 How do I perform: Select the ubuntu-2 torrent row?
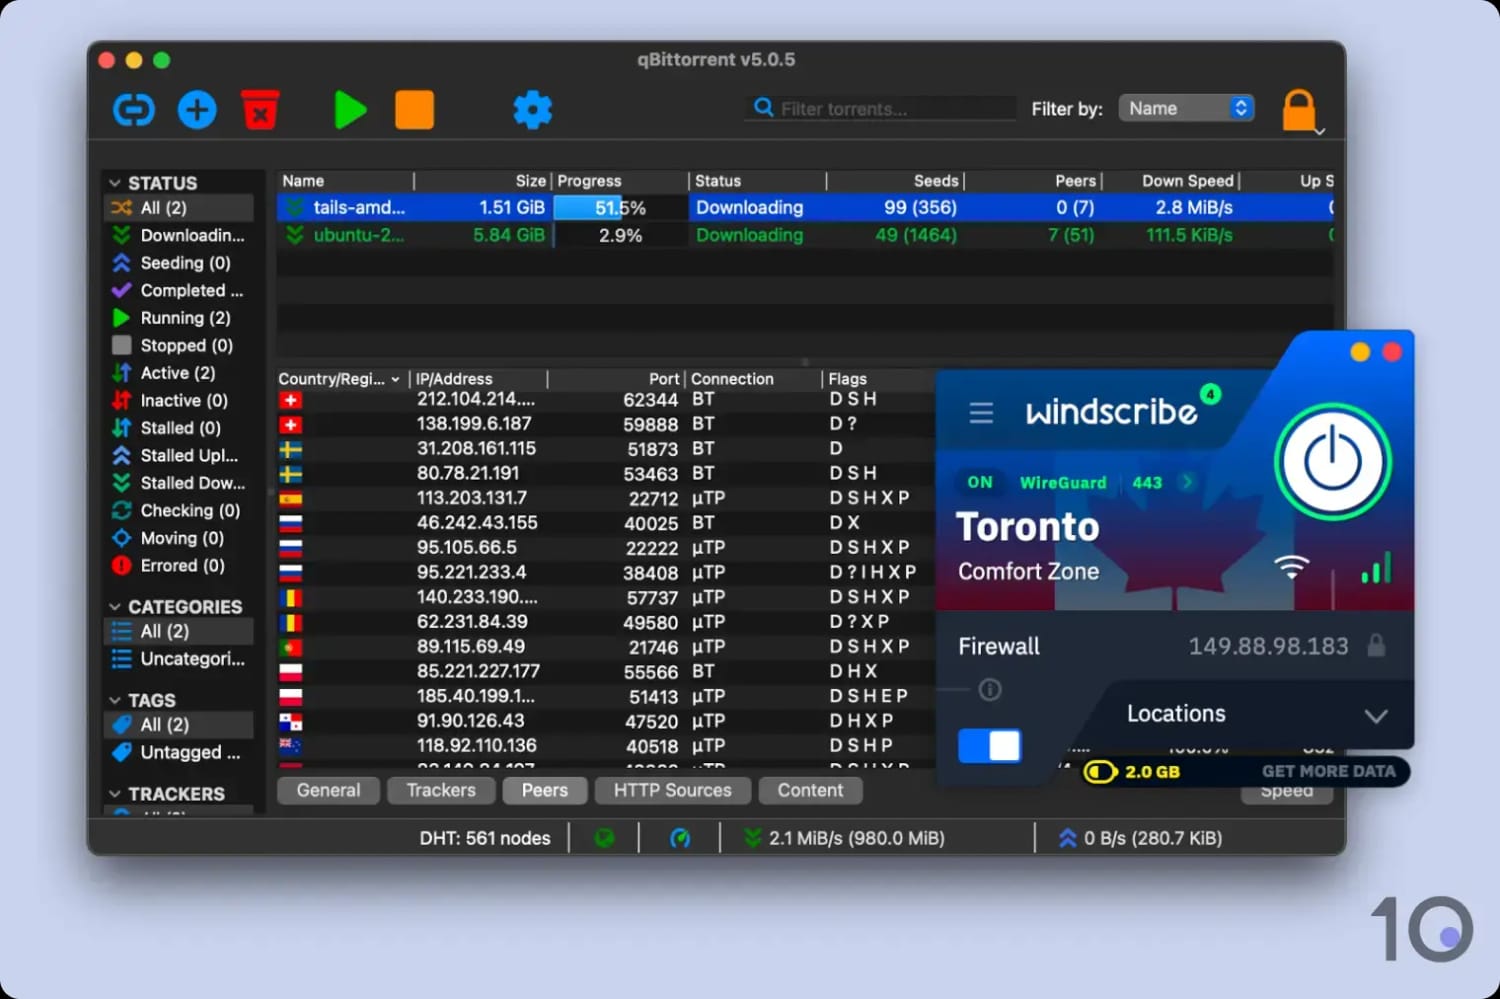coord(805,235)
